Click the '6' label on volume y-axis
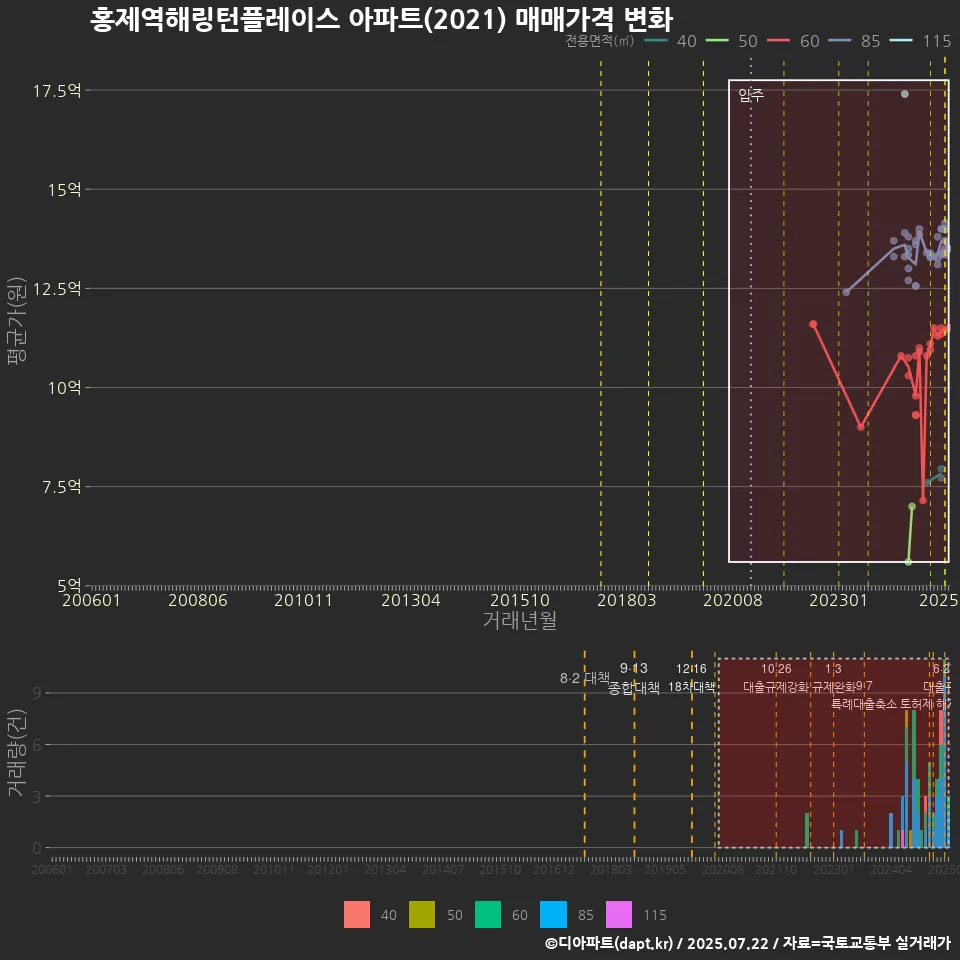Viewport: 960px width, 960px height. click(37, 745)
